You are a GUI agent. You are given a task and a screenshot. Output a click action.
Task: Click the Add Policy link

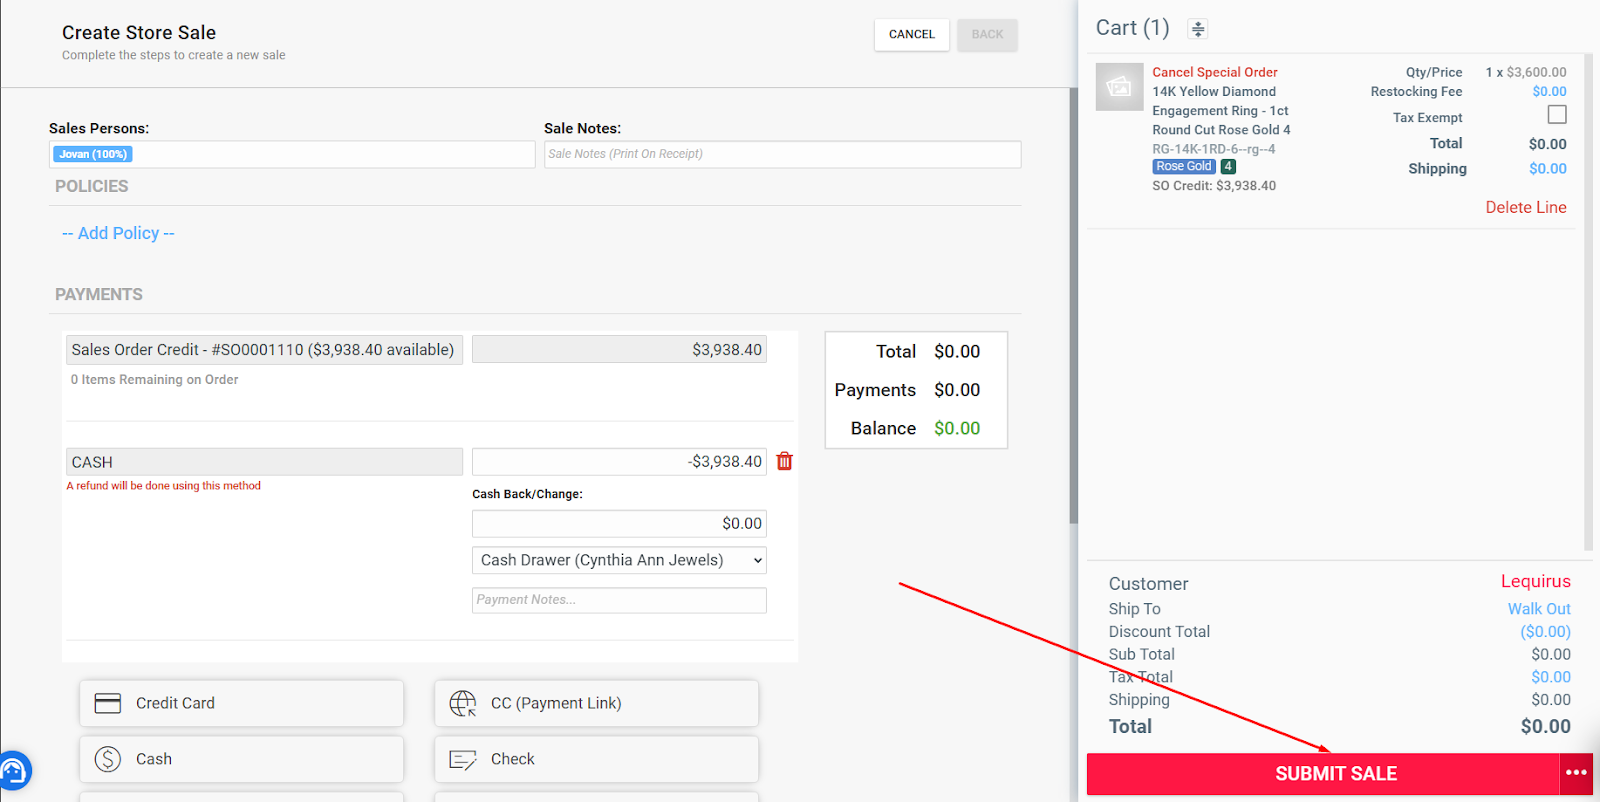coord(118,233)
